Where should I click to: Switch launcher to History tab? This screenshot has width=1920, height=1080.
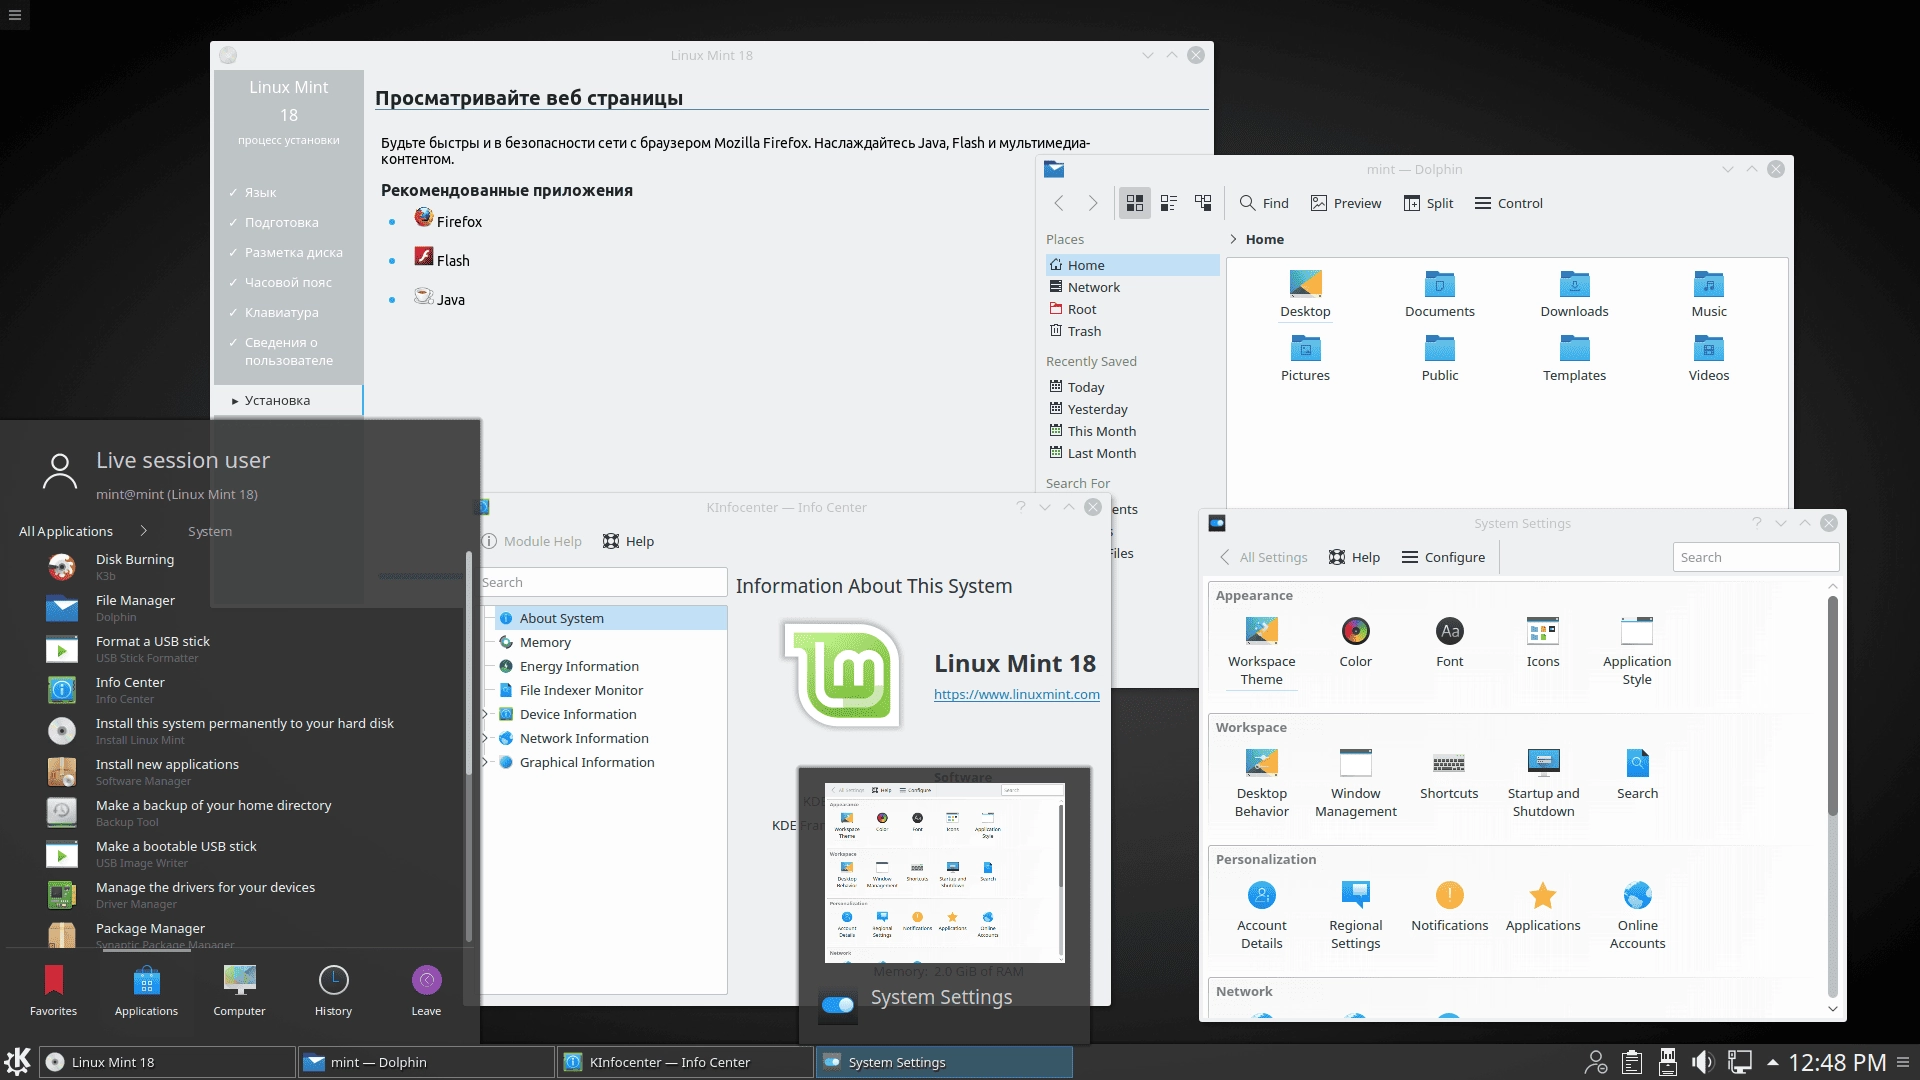(x=333, y=990)
